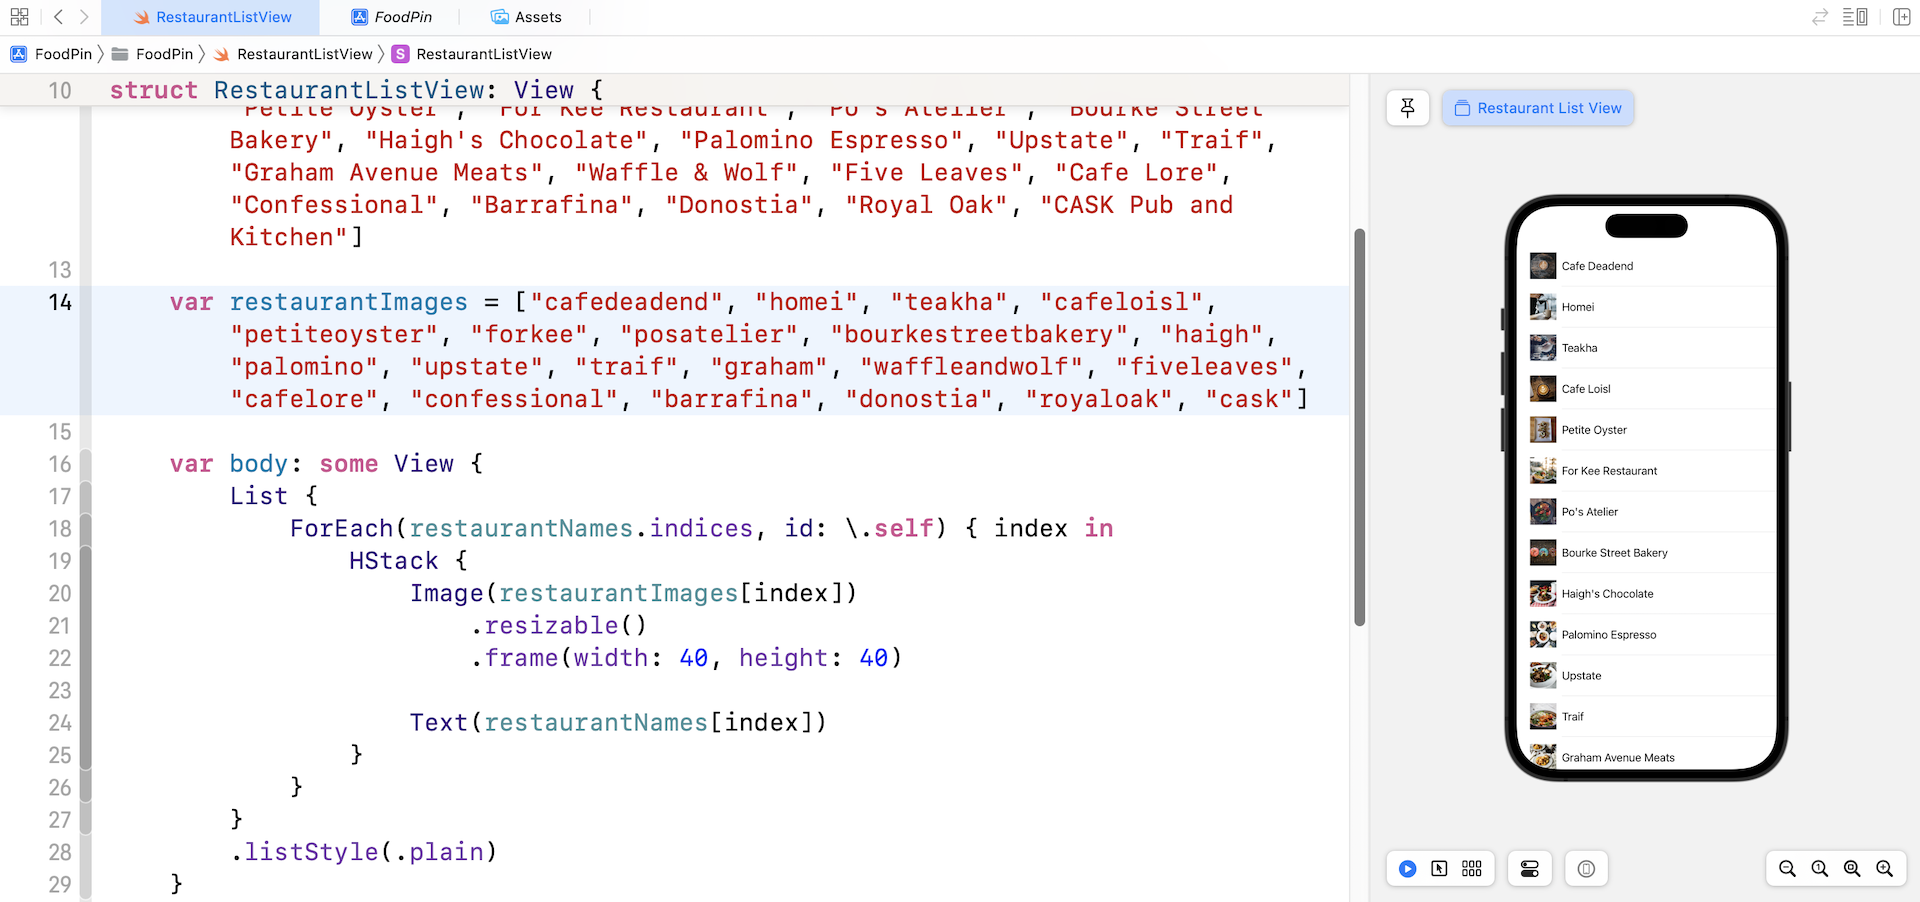
Task: Start the live preview play button
Action: (x=1407, y=869)
